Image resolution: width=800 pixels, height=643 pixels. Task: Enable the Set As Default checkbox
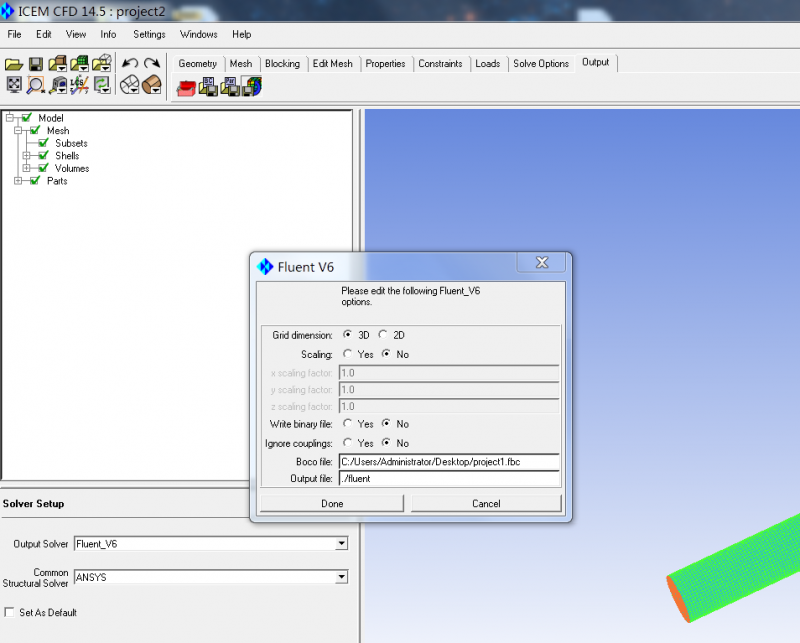(x=9, y=612)
